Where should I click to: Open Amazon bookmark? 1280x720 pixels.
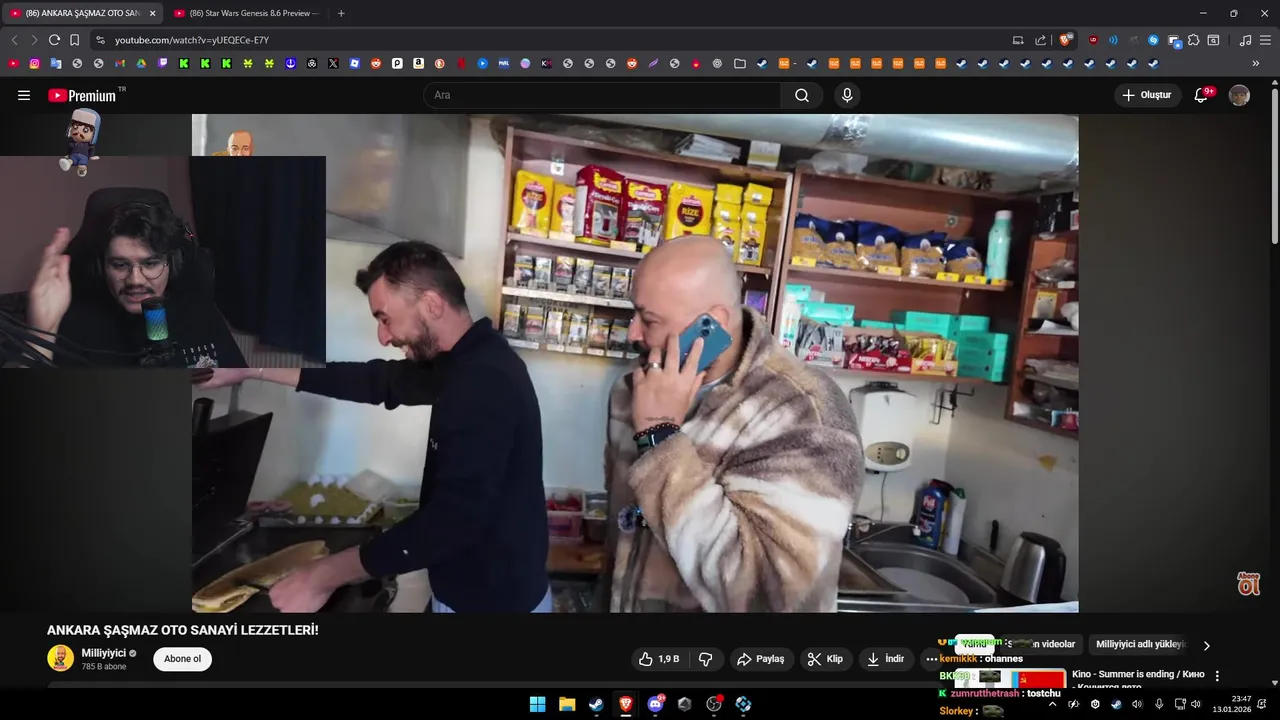pyautogui.click(x=418, y=63)
